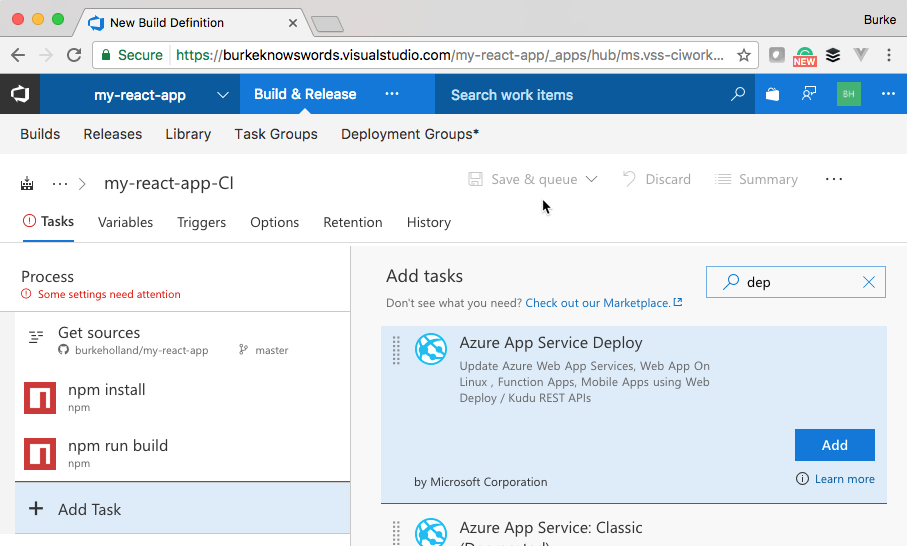Image resolution: width=907 pixels, height=546 pixels.
Task: Expand the Save & queue dropdown
Action: (591, 180)
